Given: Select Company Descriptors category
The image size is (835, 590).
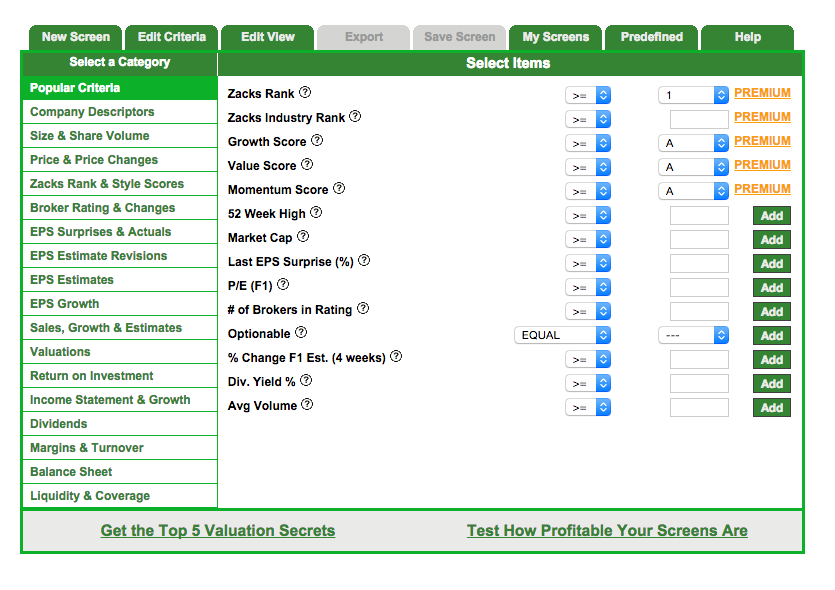Looking at the screenshot, I should [x=120, y=112].
